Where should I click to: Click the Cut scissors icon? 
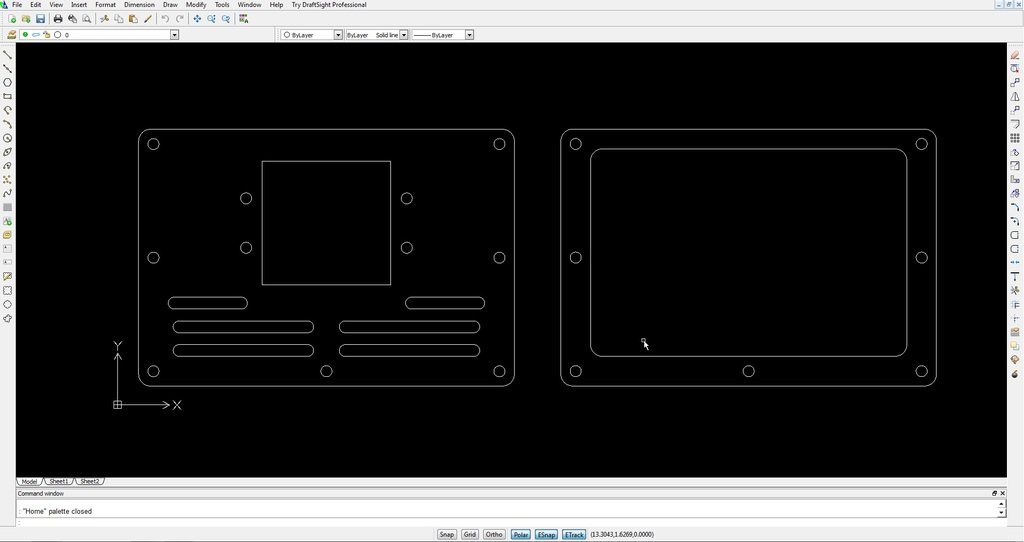(x=104, y=19)
